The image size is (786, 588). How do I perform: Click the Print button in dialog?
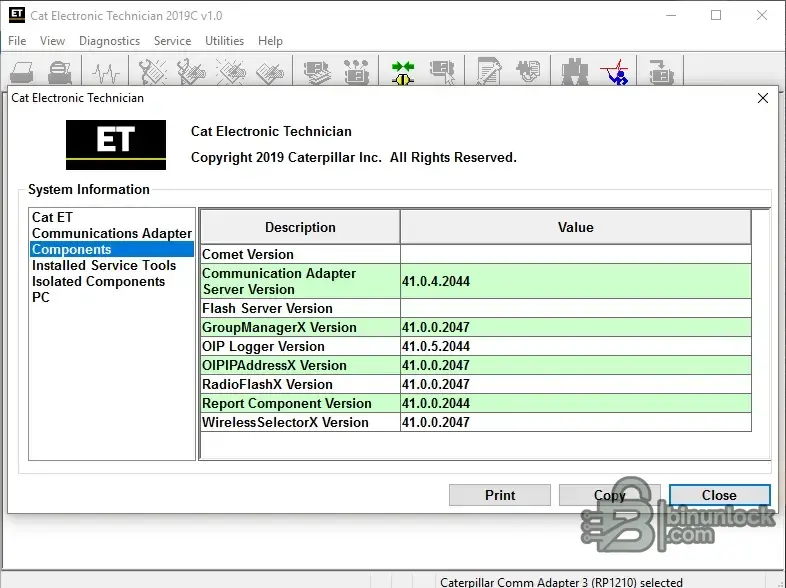click(500, 495)
